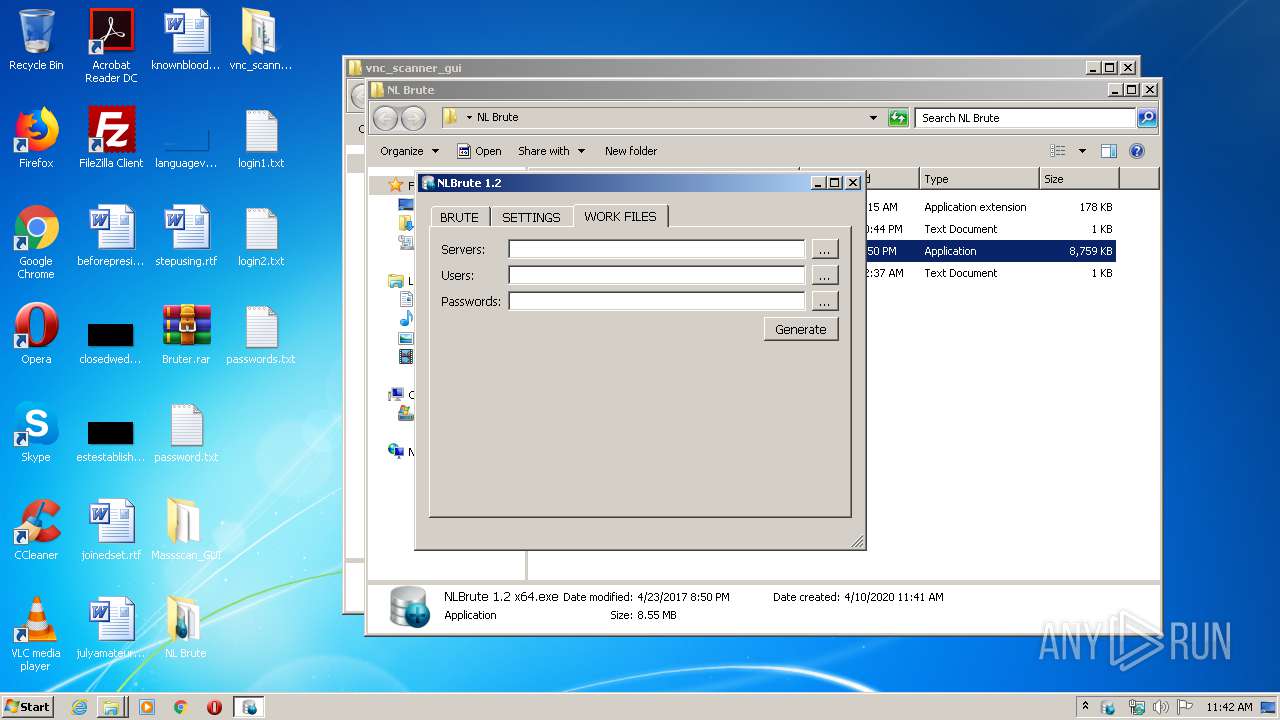Screen dimensions: 1280x720
Task: Select login2.txt file
Action: [261, 236]
